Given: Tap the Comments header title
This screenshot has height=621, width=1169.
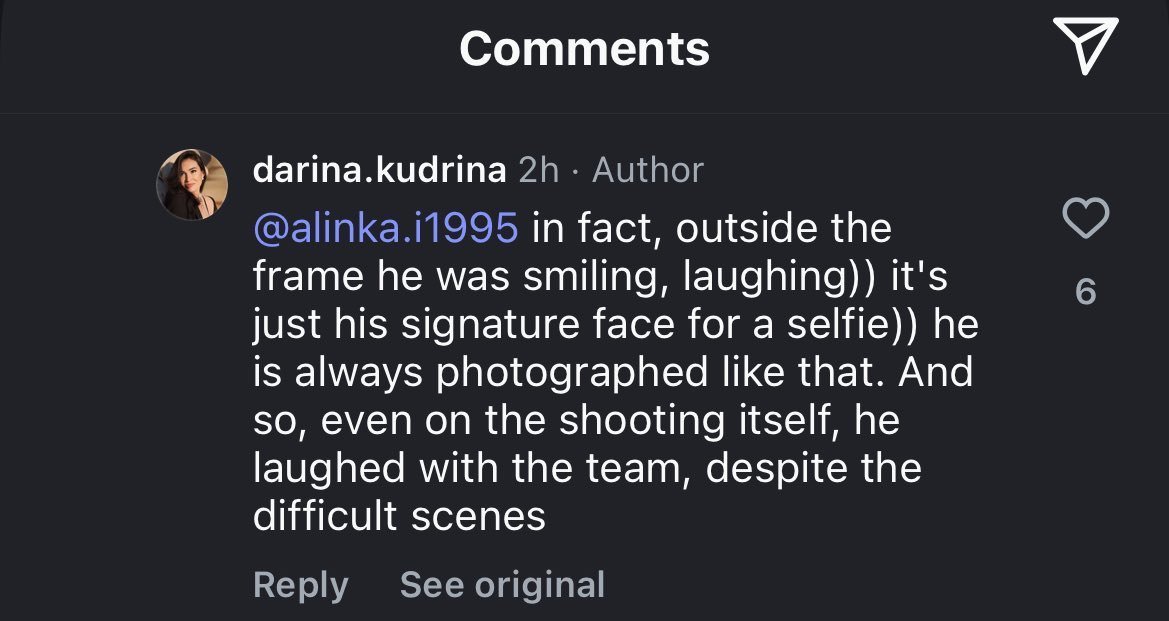Looking at the screenshot, I should pyautogui.click(x=584, y=48).
